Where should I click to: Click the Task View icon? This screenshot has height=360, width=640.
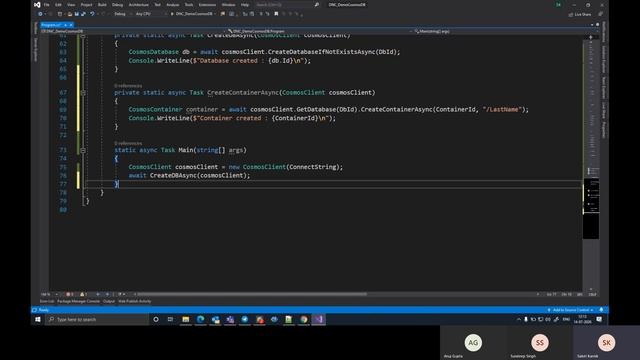(170, 320)
